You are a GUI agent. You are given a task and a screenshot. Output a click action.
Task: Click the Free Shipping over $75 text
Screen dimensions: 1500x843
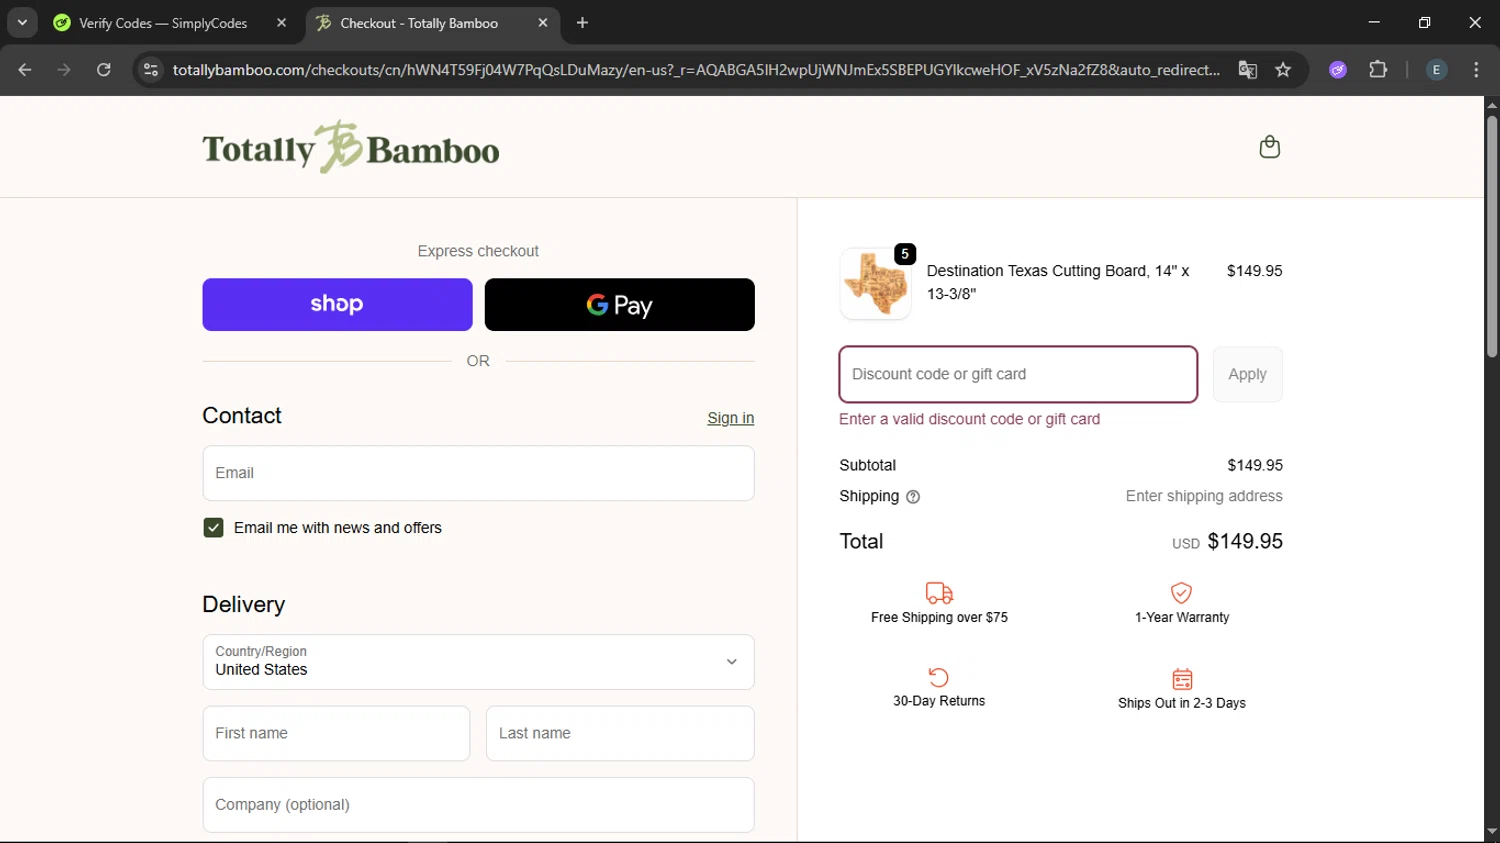pos(939,618)
